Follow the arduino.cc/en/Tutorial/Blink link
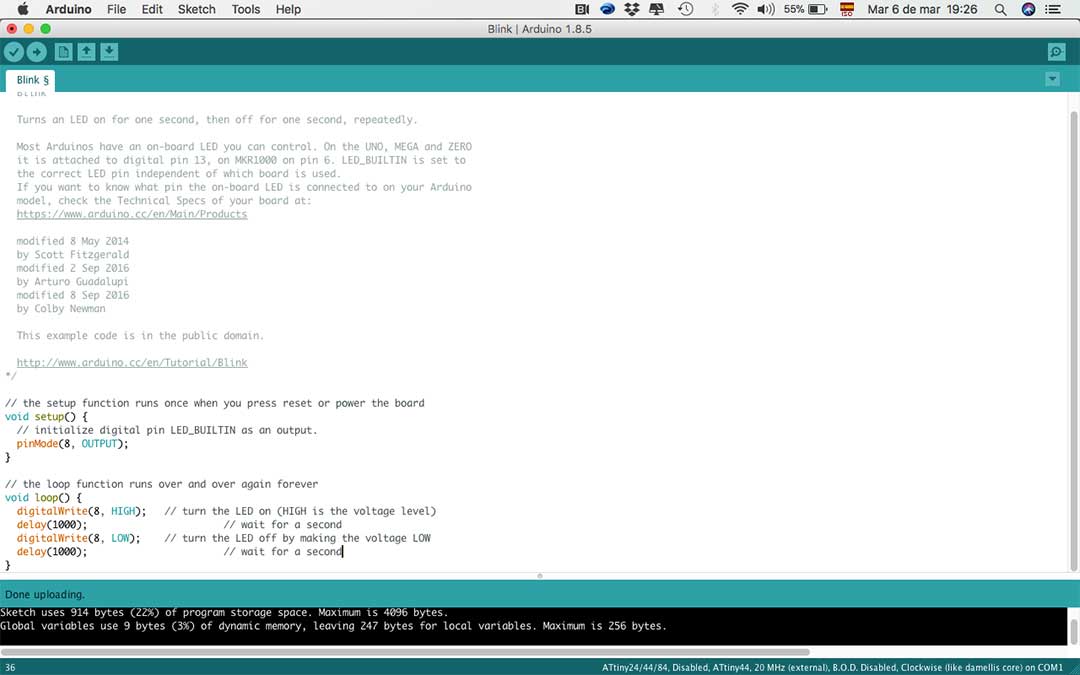Screen dimensions: 1080x675 (132, 362)
